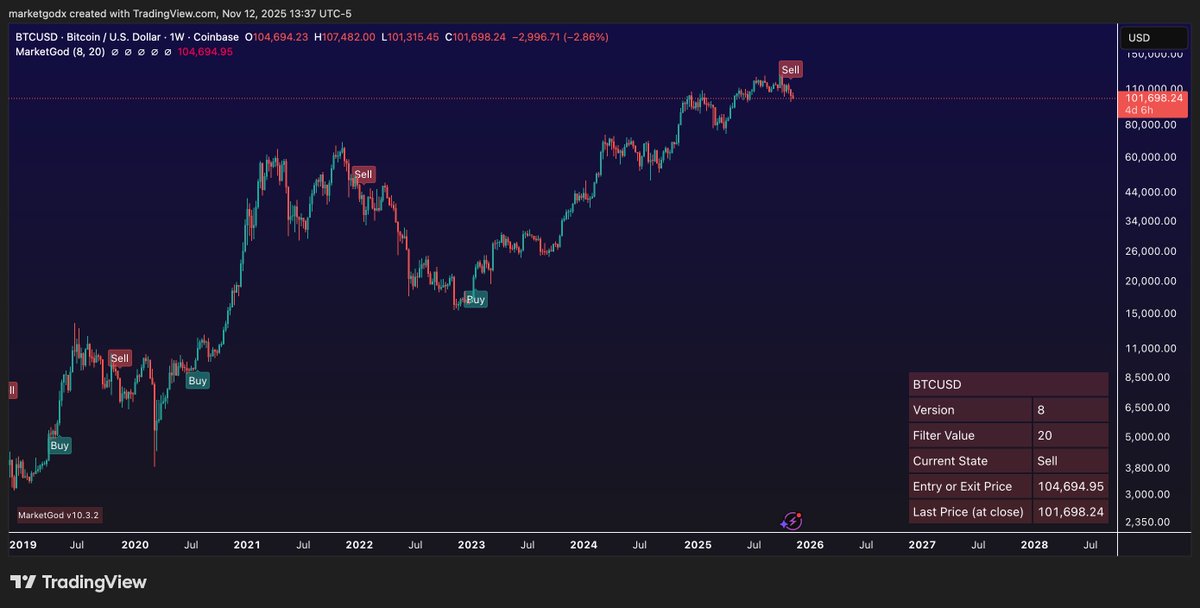Image resolution: width=1200 pixels, height=608 pixels.
Task: Click the Version value 8 in the table
Action: tap(1071, 410)
